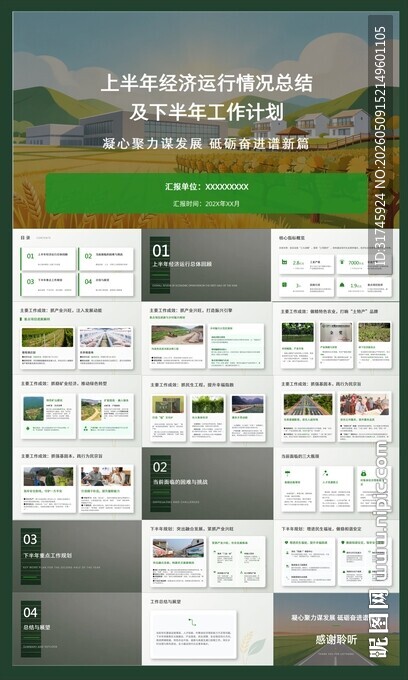Viewport: 408px width, 680px height.
Task: Click the green path icon on the 工作总结与展望 card
Action: 193,621
